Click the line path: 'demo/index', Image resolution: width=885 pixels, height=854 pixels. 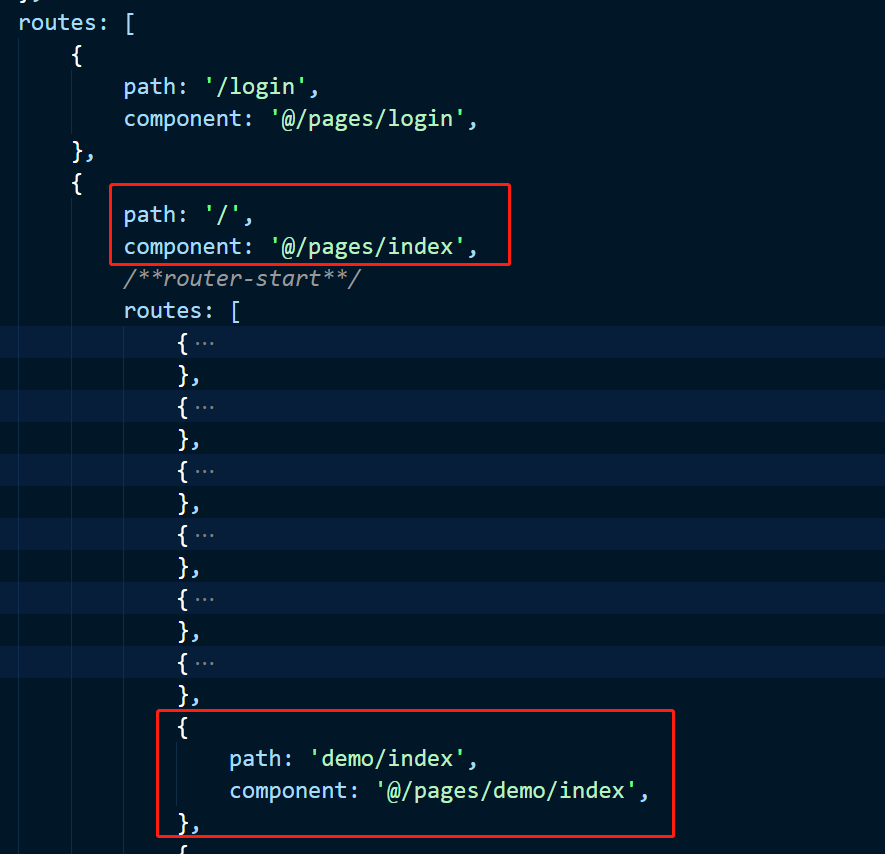tap(353, 759)
